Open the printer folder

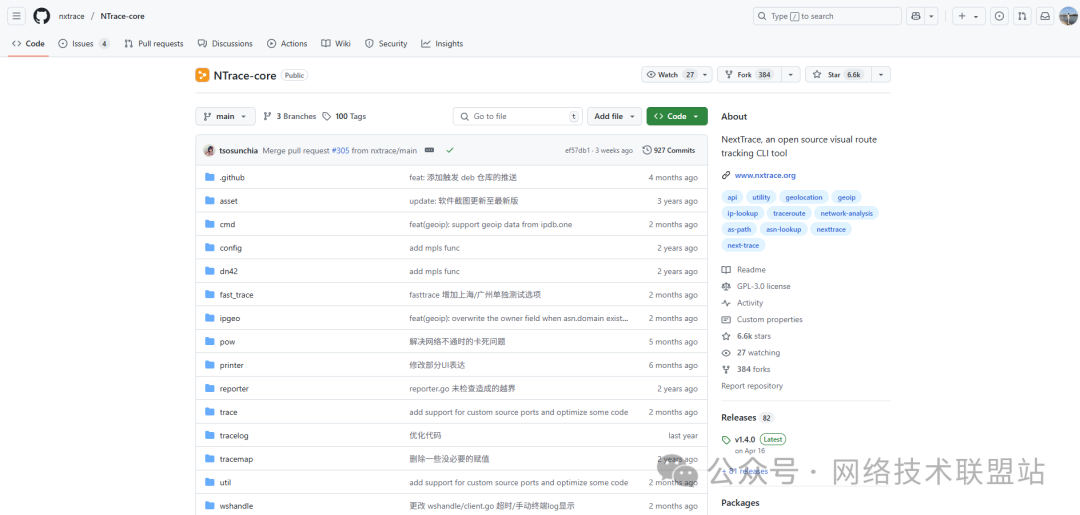231,365
